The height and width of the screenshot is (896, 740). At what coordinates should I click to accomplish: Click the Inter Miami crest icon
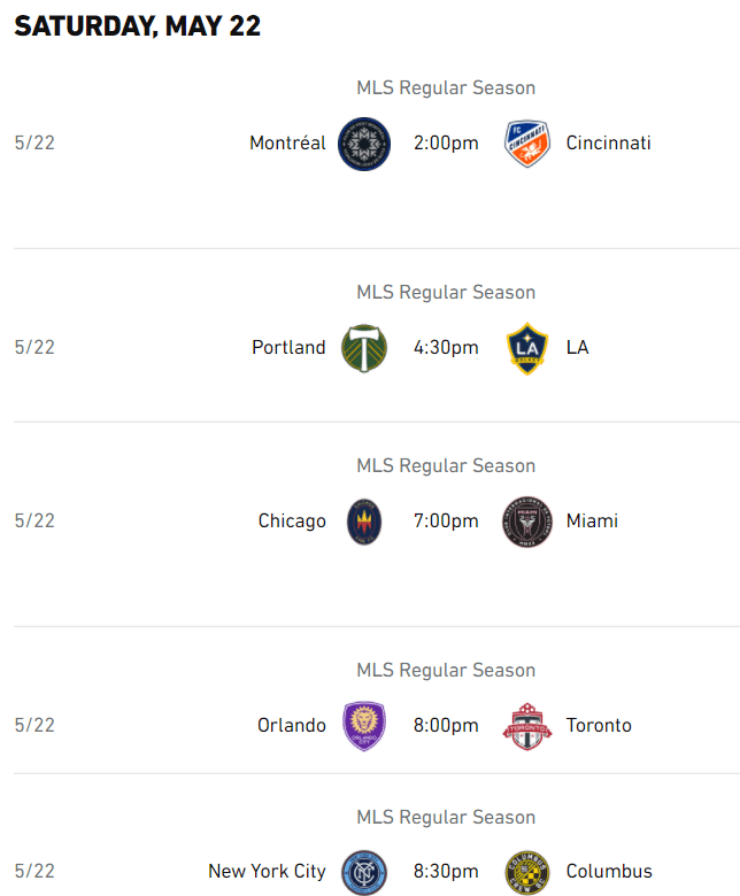pyautogui.click(x=527, y=521)
